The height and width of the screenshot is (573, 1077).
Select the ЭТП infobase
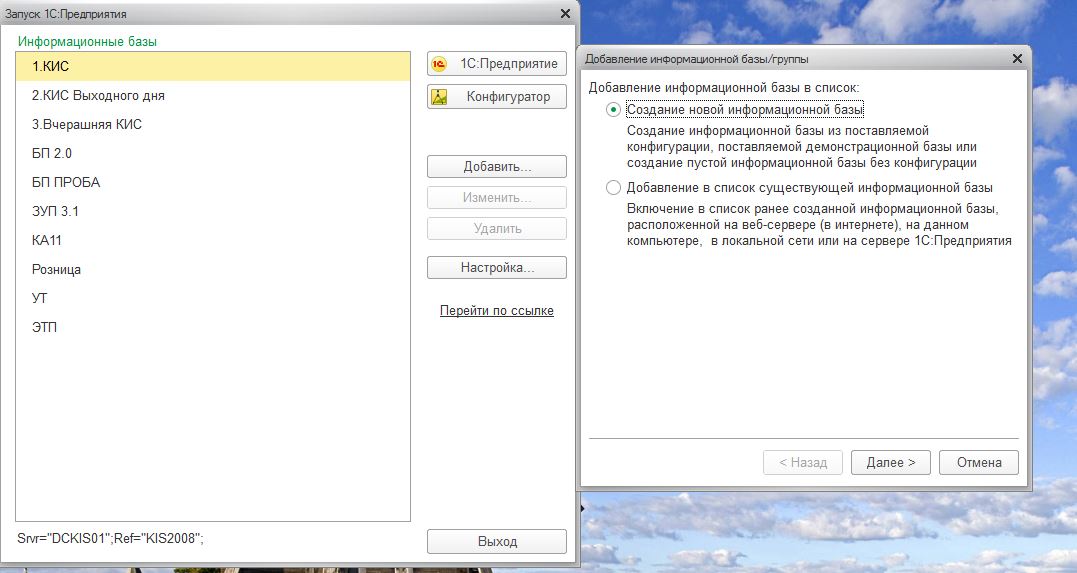point(213,327)
